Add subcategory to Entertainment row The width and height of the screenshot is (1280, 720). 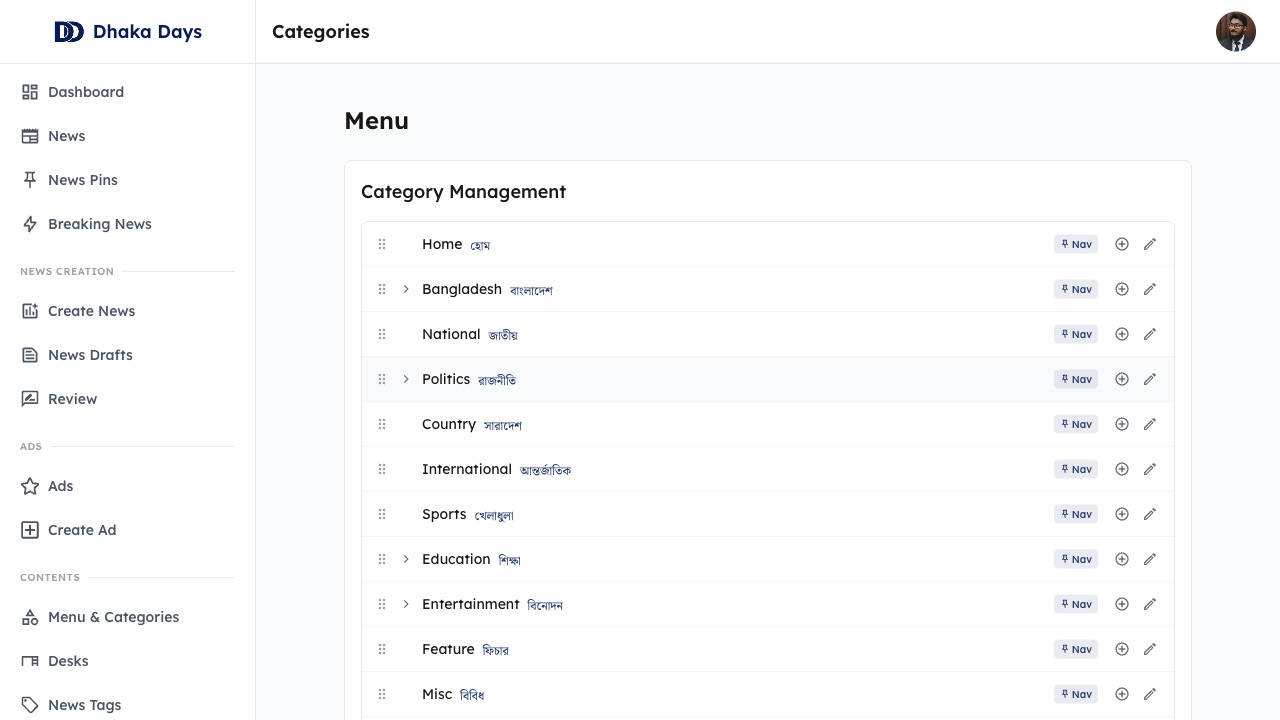click(1122, 604)
